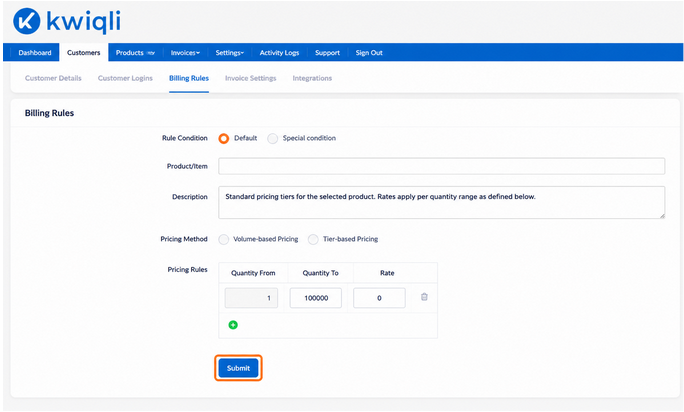
Task: Expand the Invoices menu
Action: (x=185, y=52)
